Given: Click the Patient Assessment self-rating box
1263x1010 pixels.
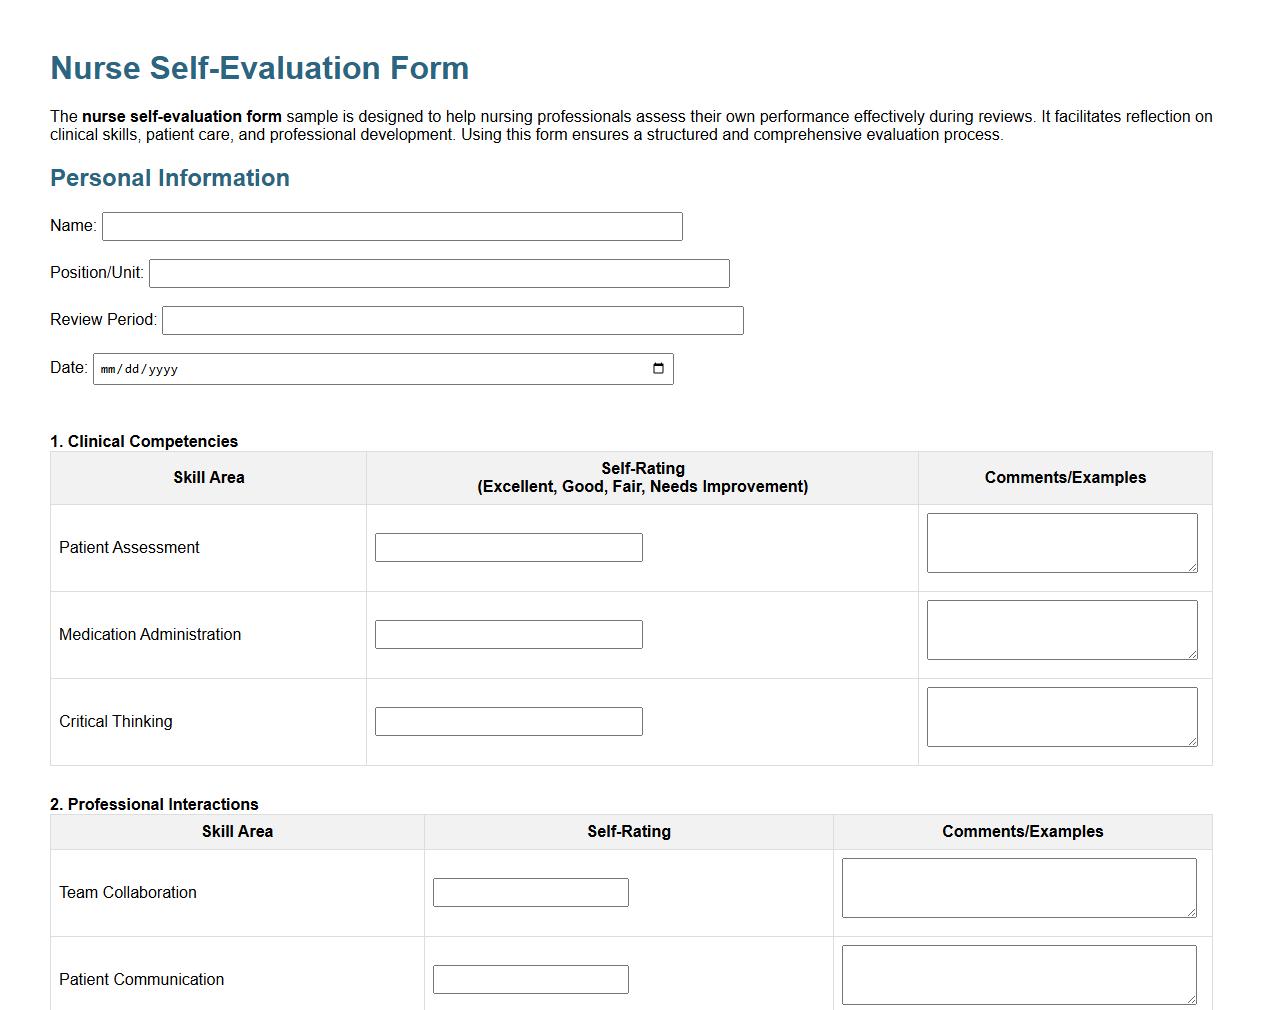Looking at the screenshot, I should [x=508, y=547].
